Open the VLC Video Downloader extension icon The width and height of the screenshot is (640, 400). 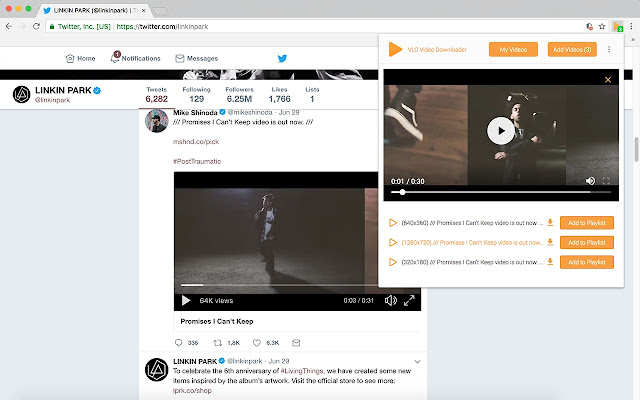click(x=618, y=27)
